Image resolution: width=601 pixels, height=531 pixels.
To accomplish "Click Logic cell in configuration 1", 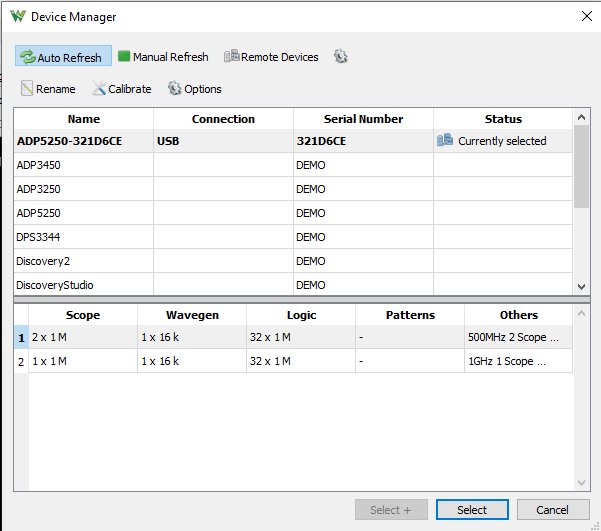I will [301, 337].
